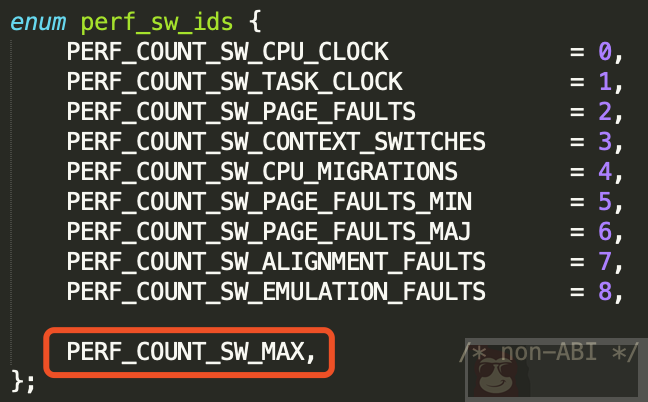Click the purple value 8

click(x=605, y=291)
